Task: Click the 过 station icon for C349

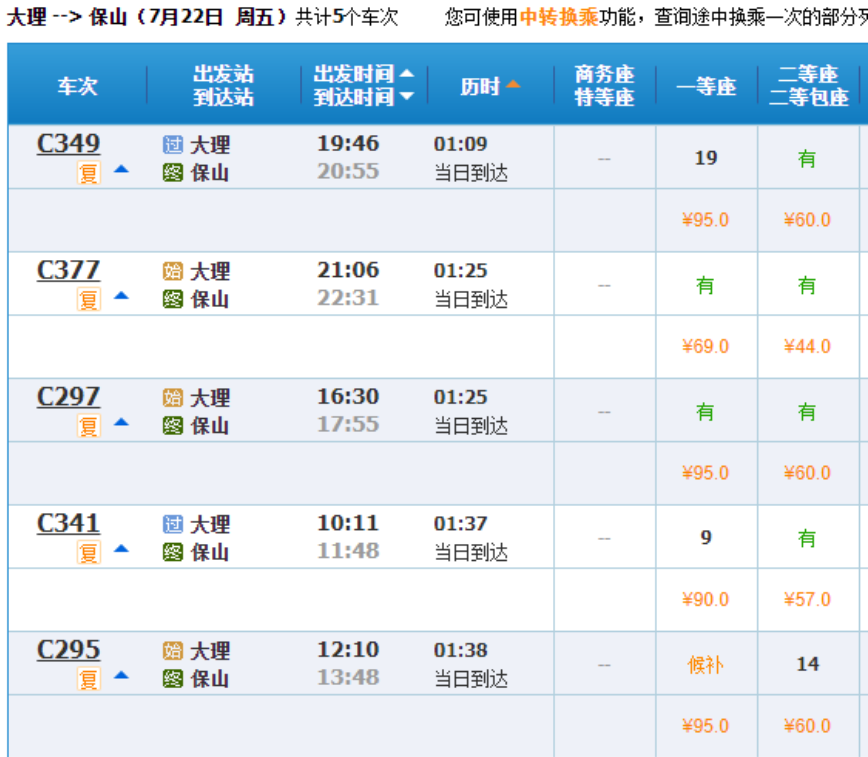Action: pos(173,145)
